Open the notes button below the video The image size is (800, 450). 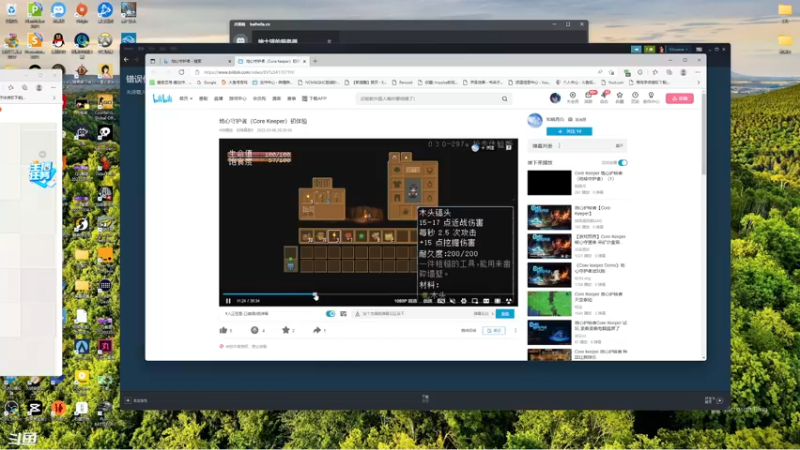[494, 331]
